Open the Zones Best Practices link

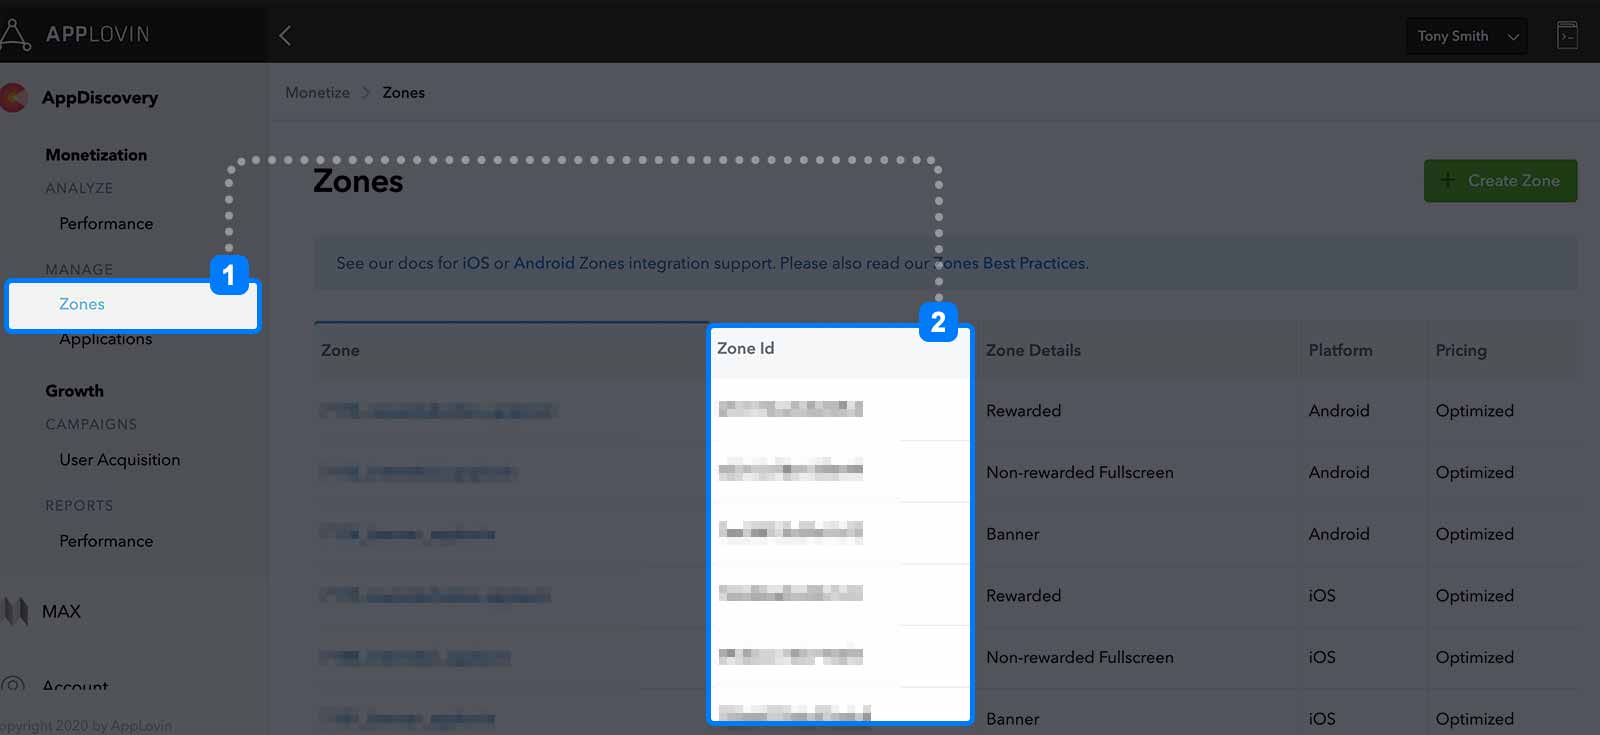coord(1010,263)
